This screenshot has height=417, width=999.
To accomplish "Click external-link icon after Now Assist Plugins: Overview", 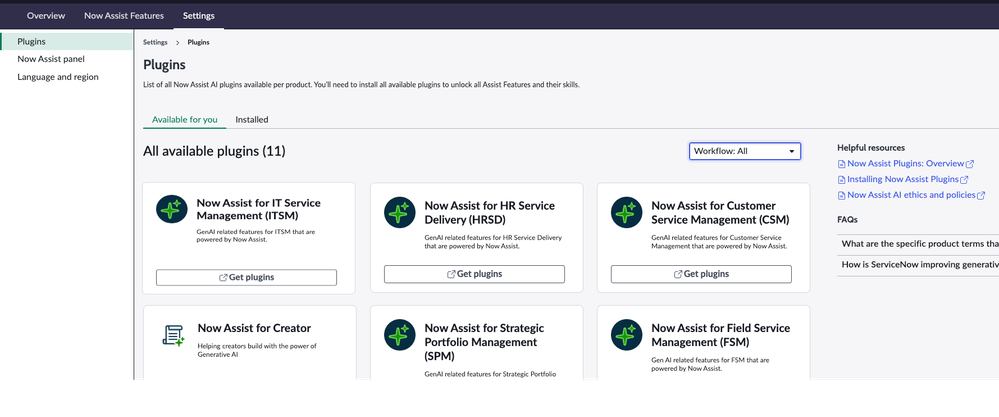I will (970, 164).
